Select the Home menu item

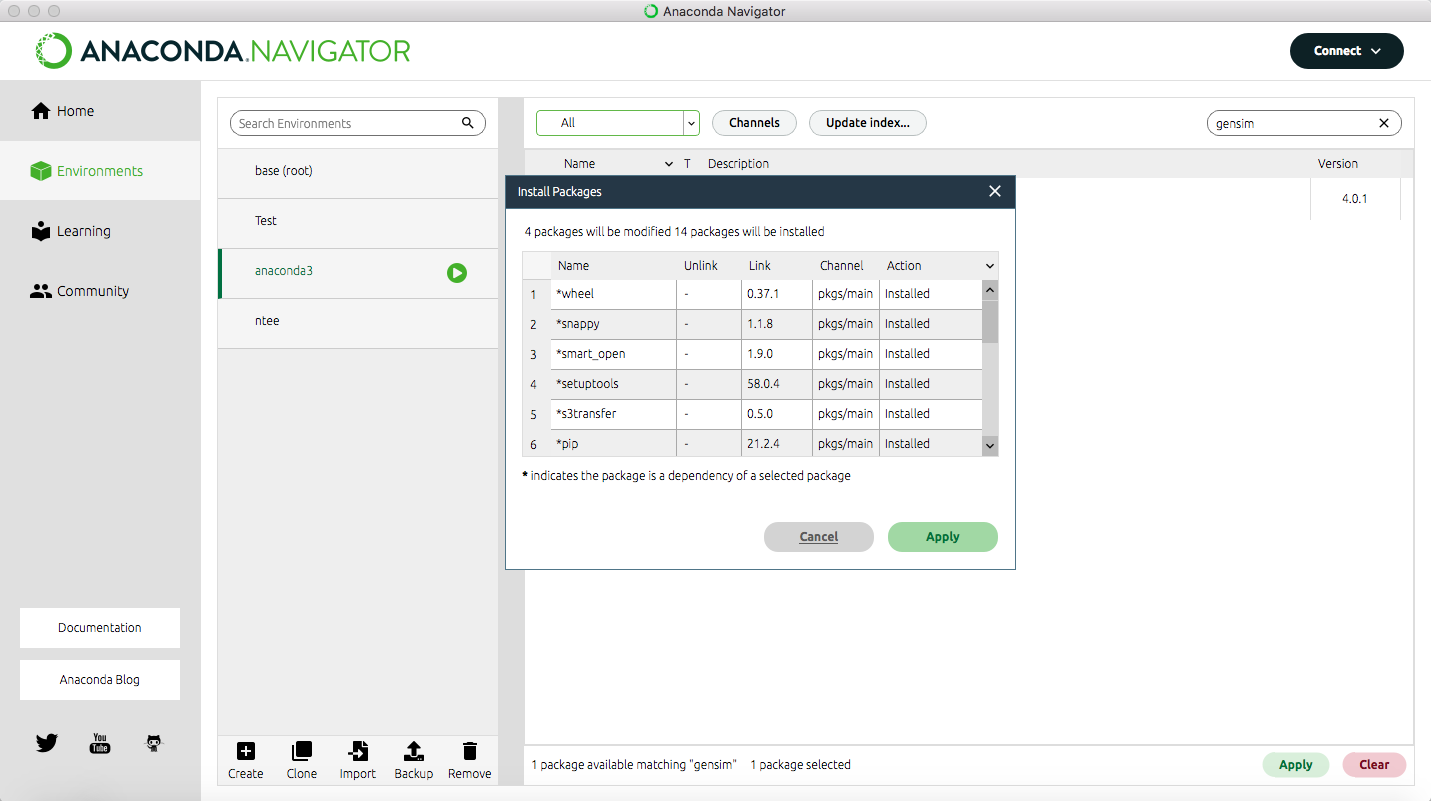point(100,111)
